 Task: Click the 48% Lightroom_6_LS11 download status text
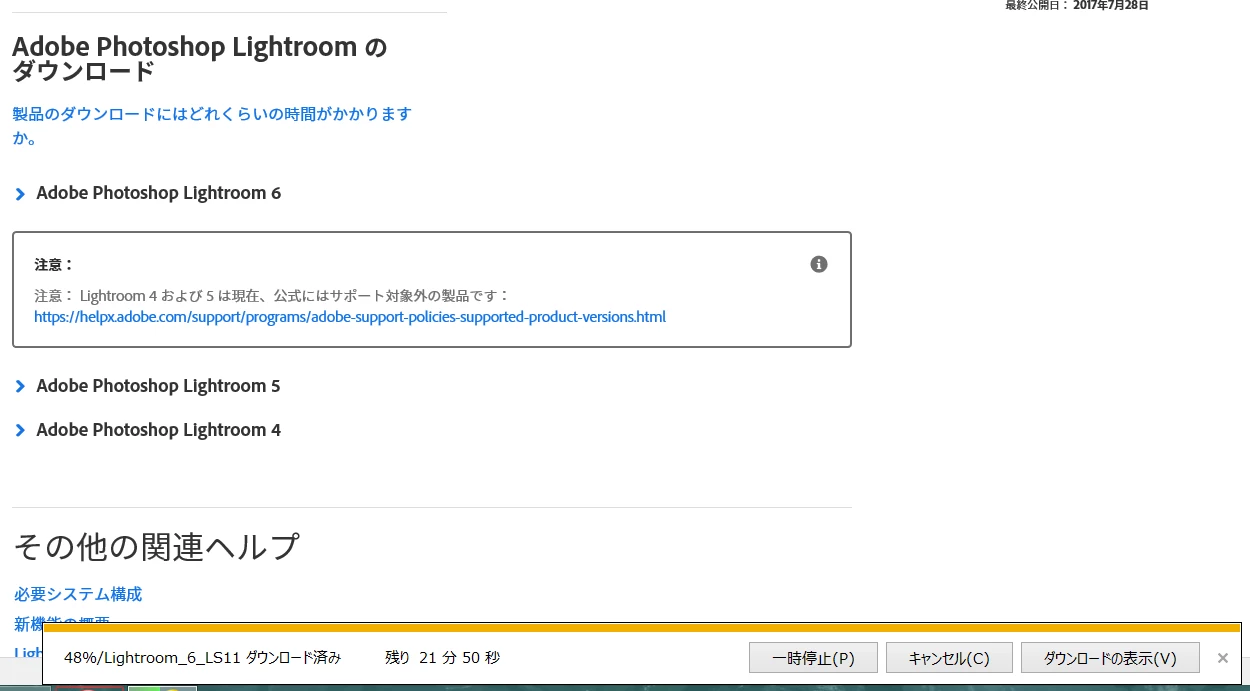(202, 658)
